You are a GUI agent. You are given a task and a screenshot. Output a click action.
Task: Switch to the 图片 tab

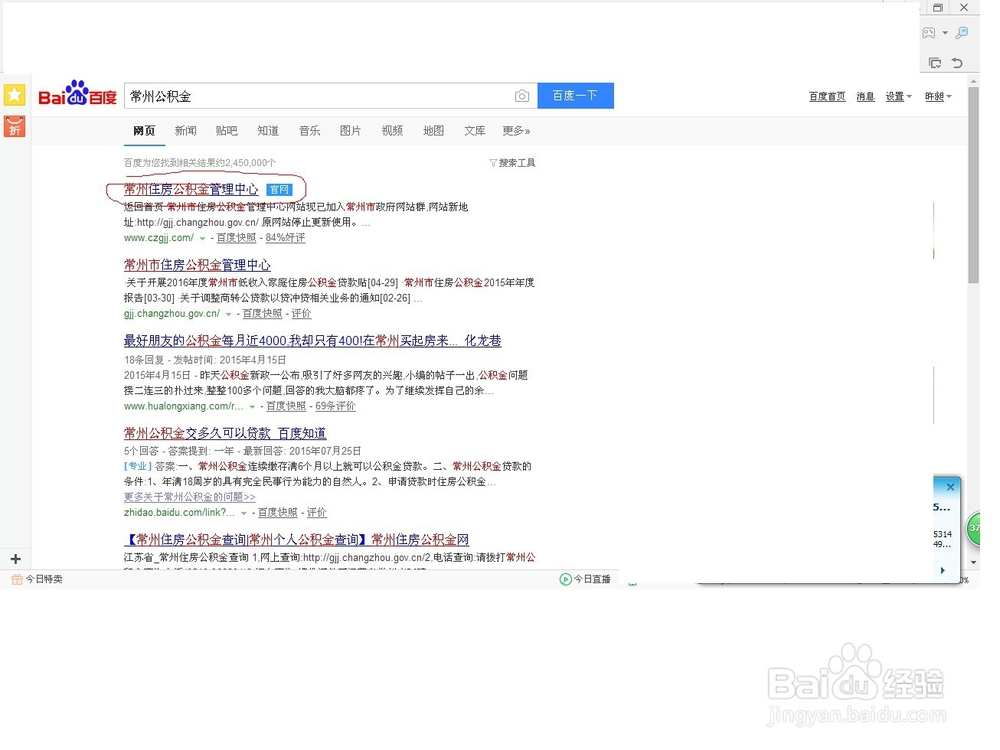point(350,131)
